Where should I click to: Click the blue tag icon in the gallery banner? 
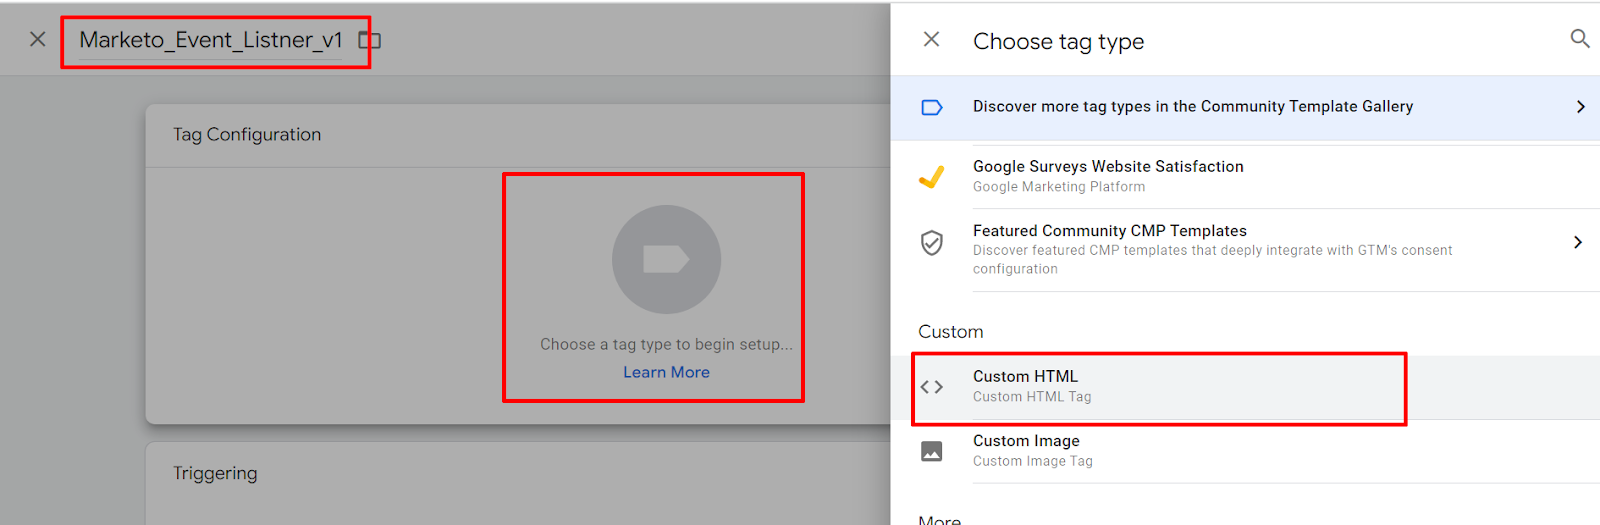[x=931, y=107]
